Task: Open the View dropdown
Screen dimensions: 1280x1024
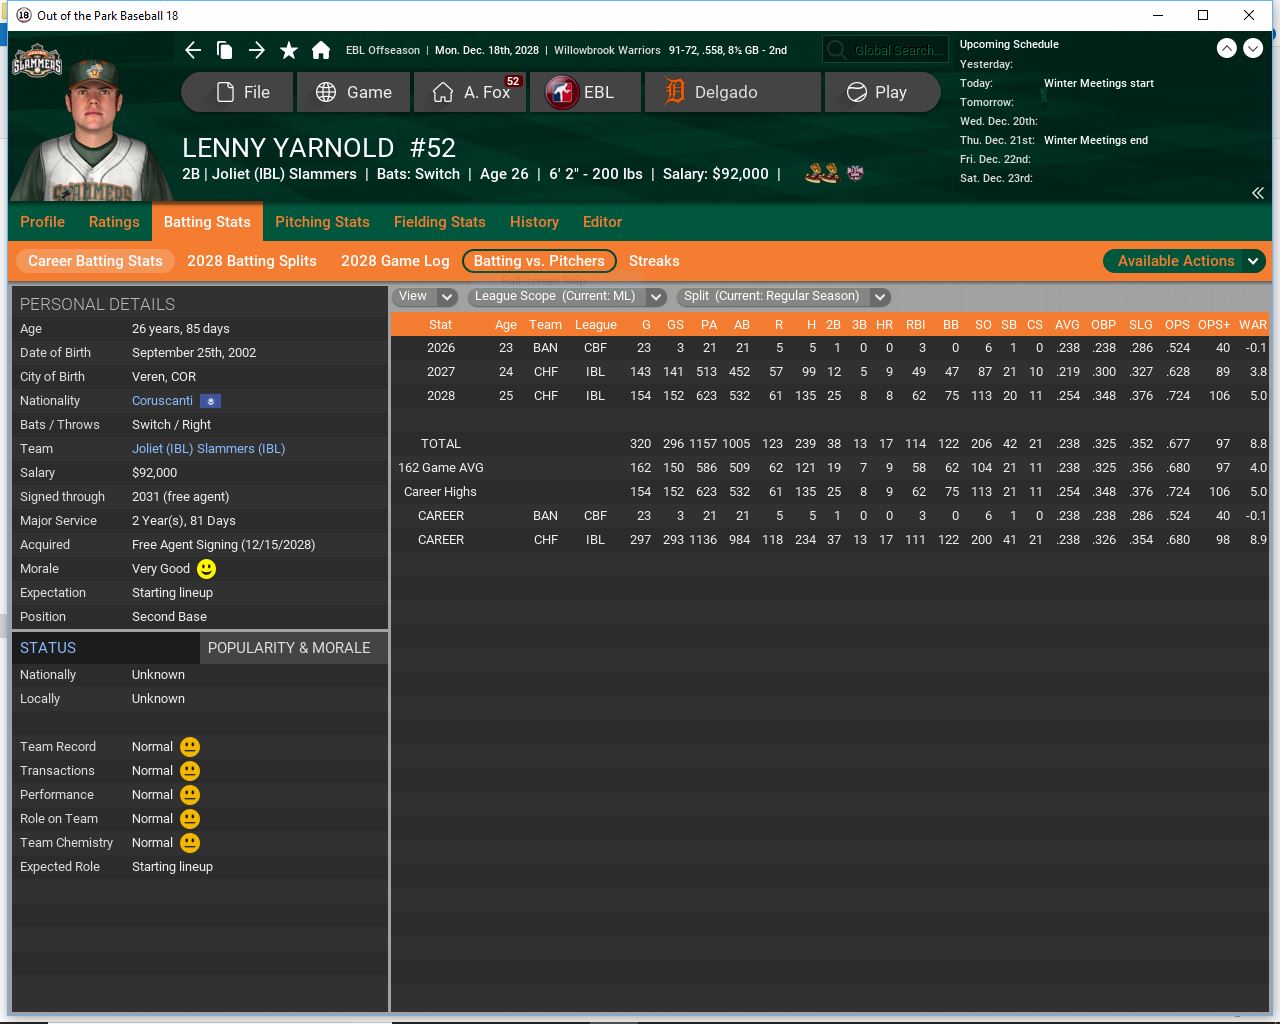Action: 426,296
